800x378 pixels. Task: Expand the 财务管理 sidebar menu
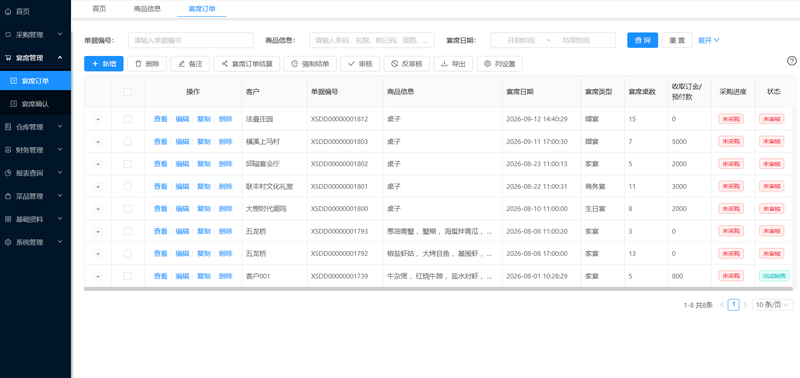click(x=35, y=150)
